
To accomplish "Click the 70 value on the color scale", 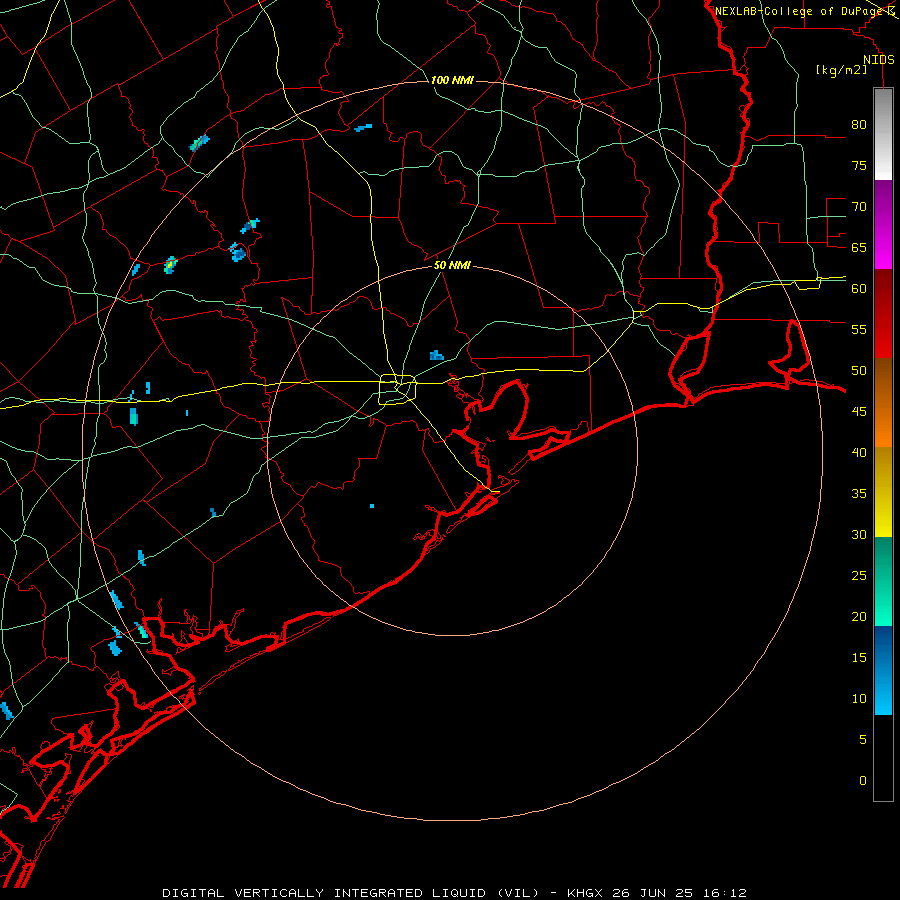I will (x=859, y=207).
